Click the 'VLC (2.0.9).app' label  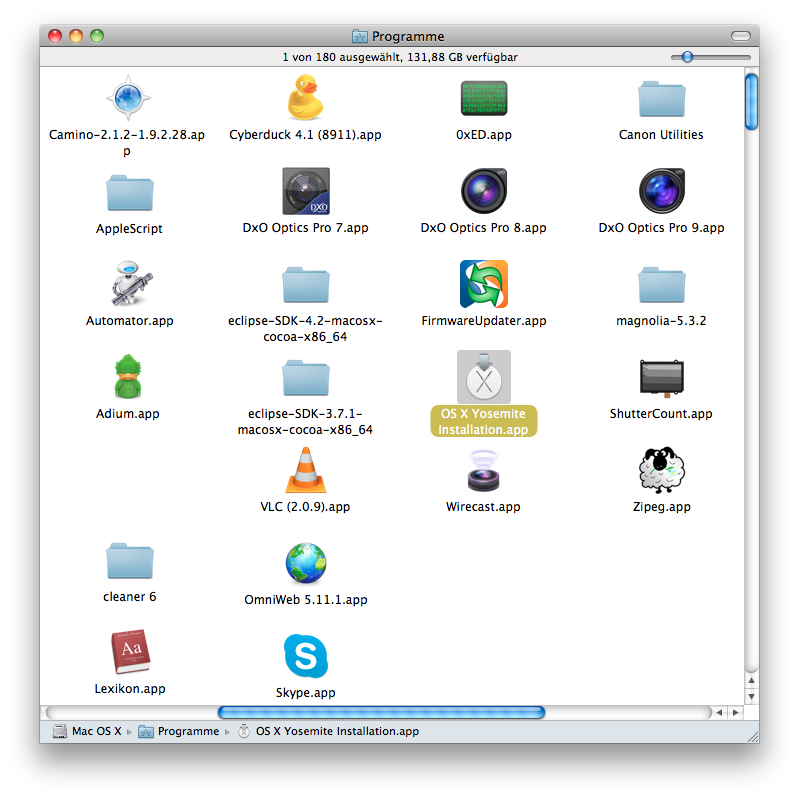[x=305, y=507]
